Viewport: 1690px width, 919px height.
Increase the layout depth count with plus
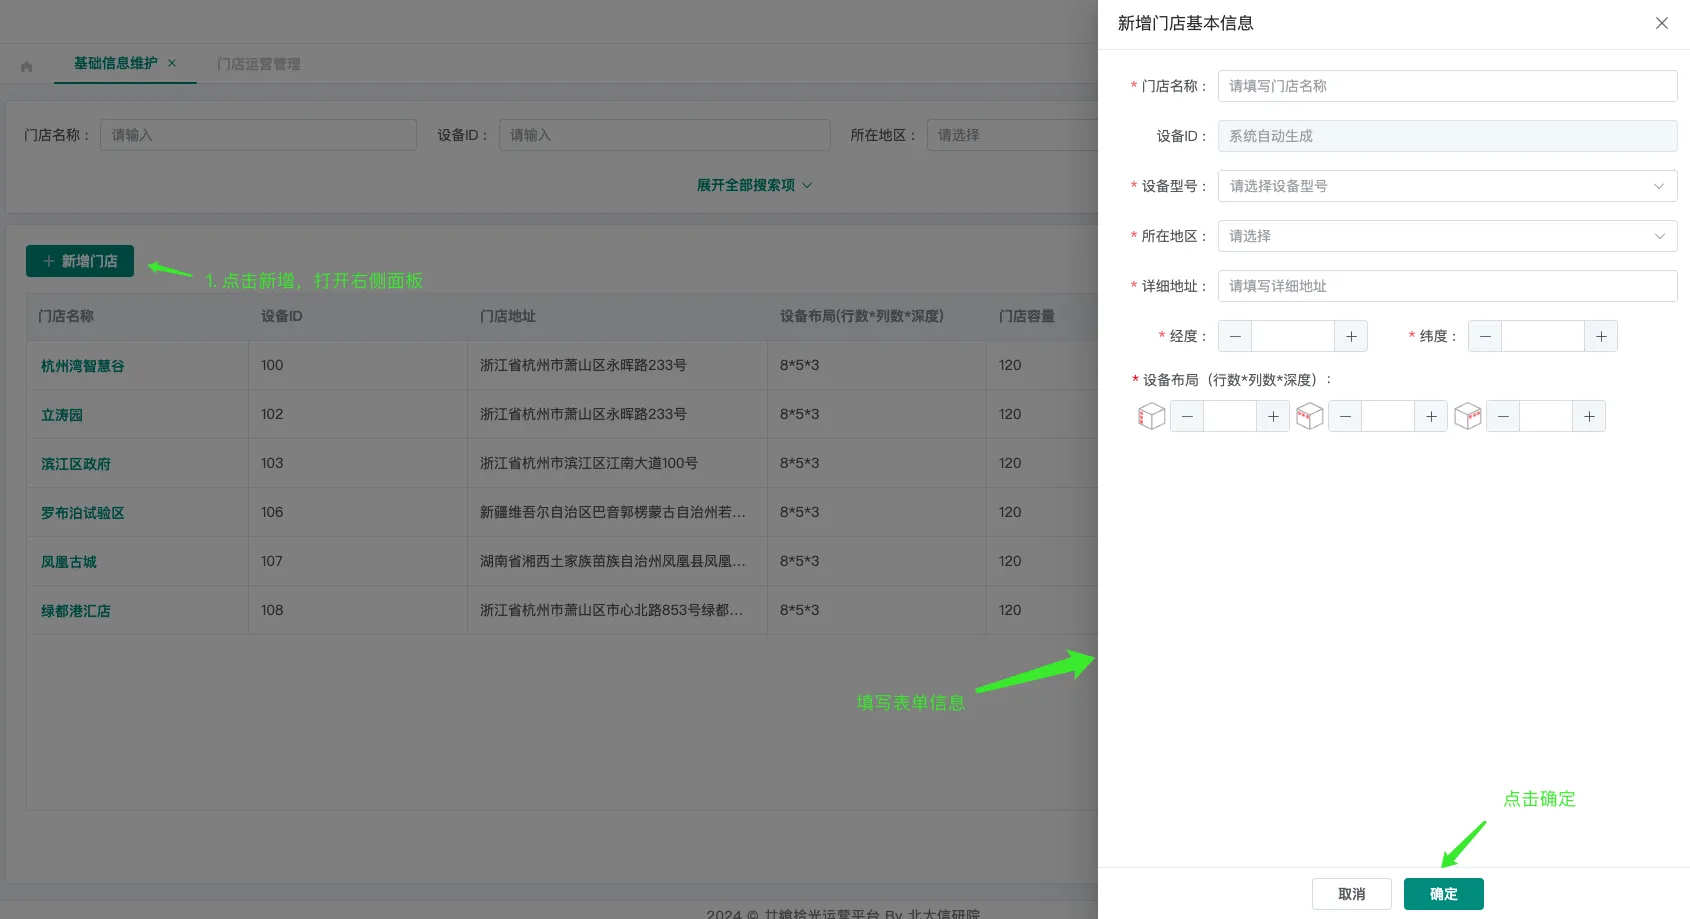point(1589,416)
